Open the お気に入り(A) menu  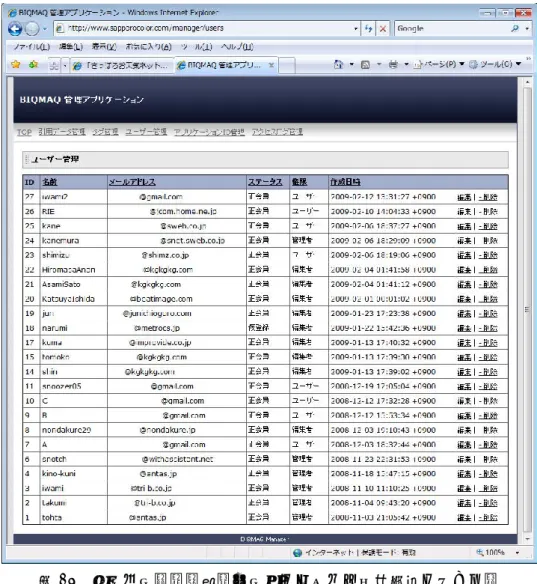(148, 47)
